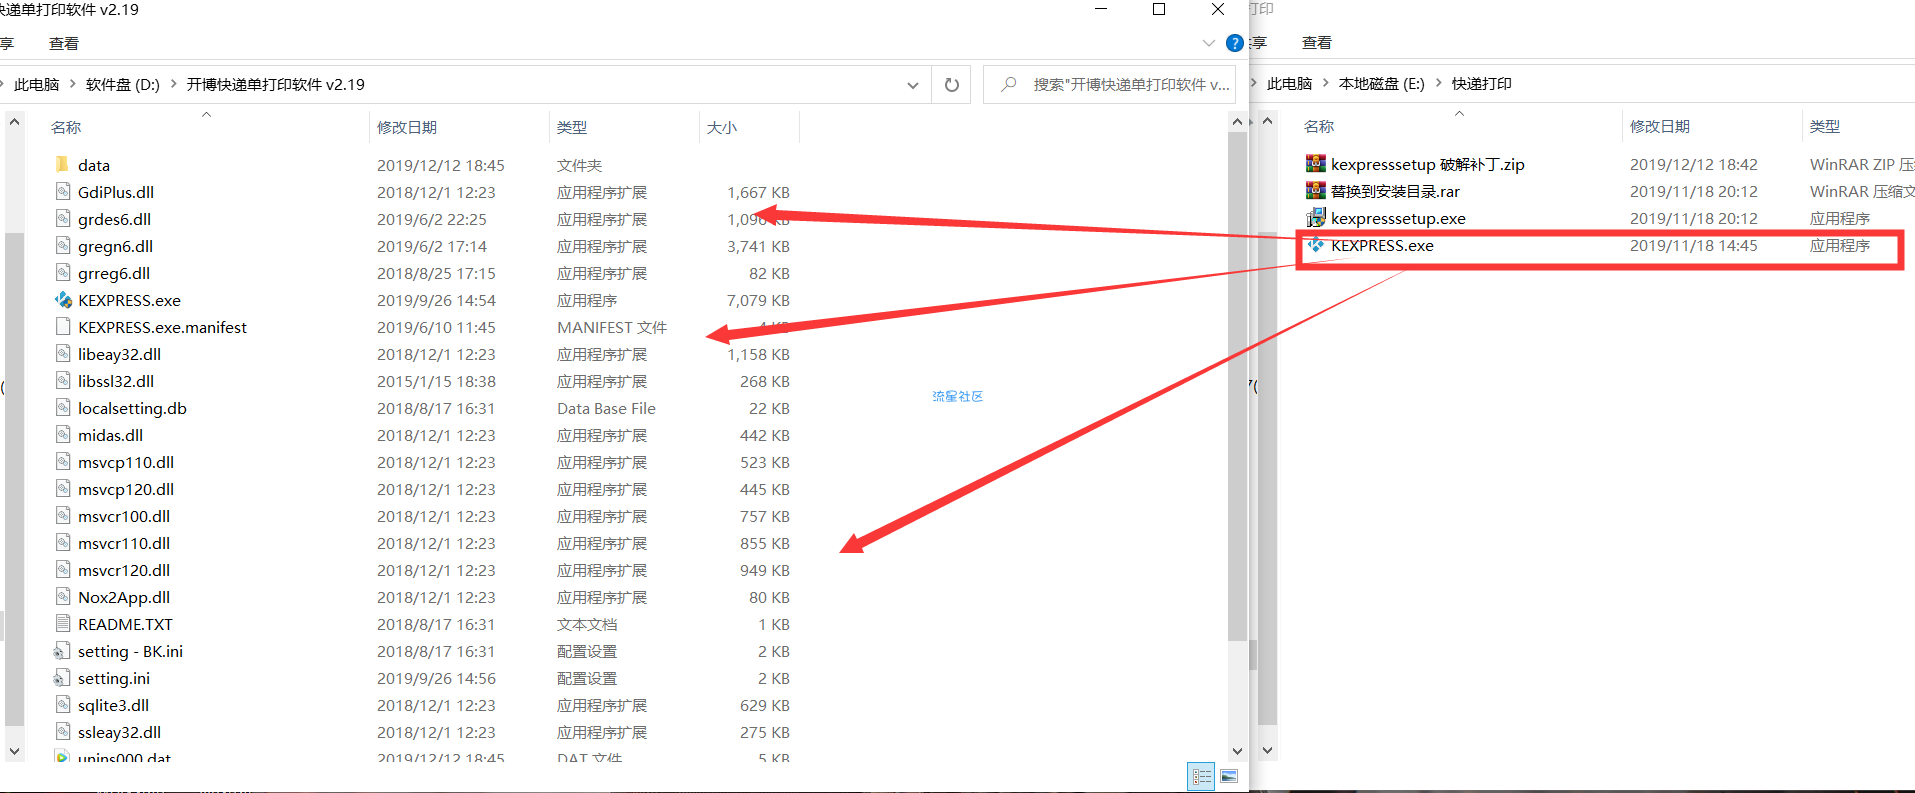The width and height of the screenshot is (1915, 793).
Task: Click the data folder icon
Action: coord(62,164)
